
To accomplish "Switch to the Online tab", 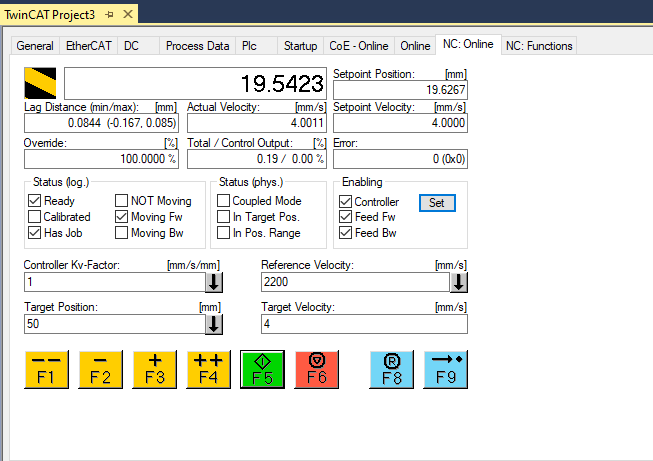I will click(x=415, y=46).
